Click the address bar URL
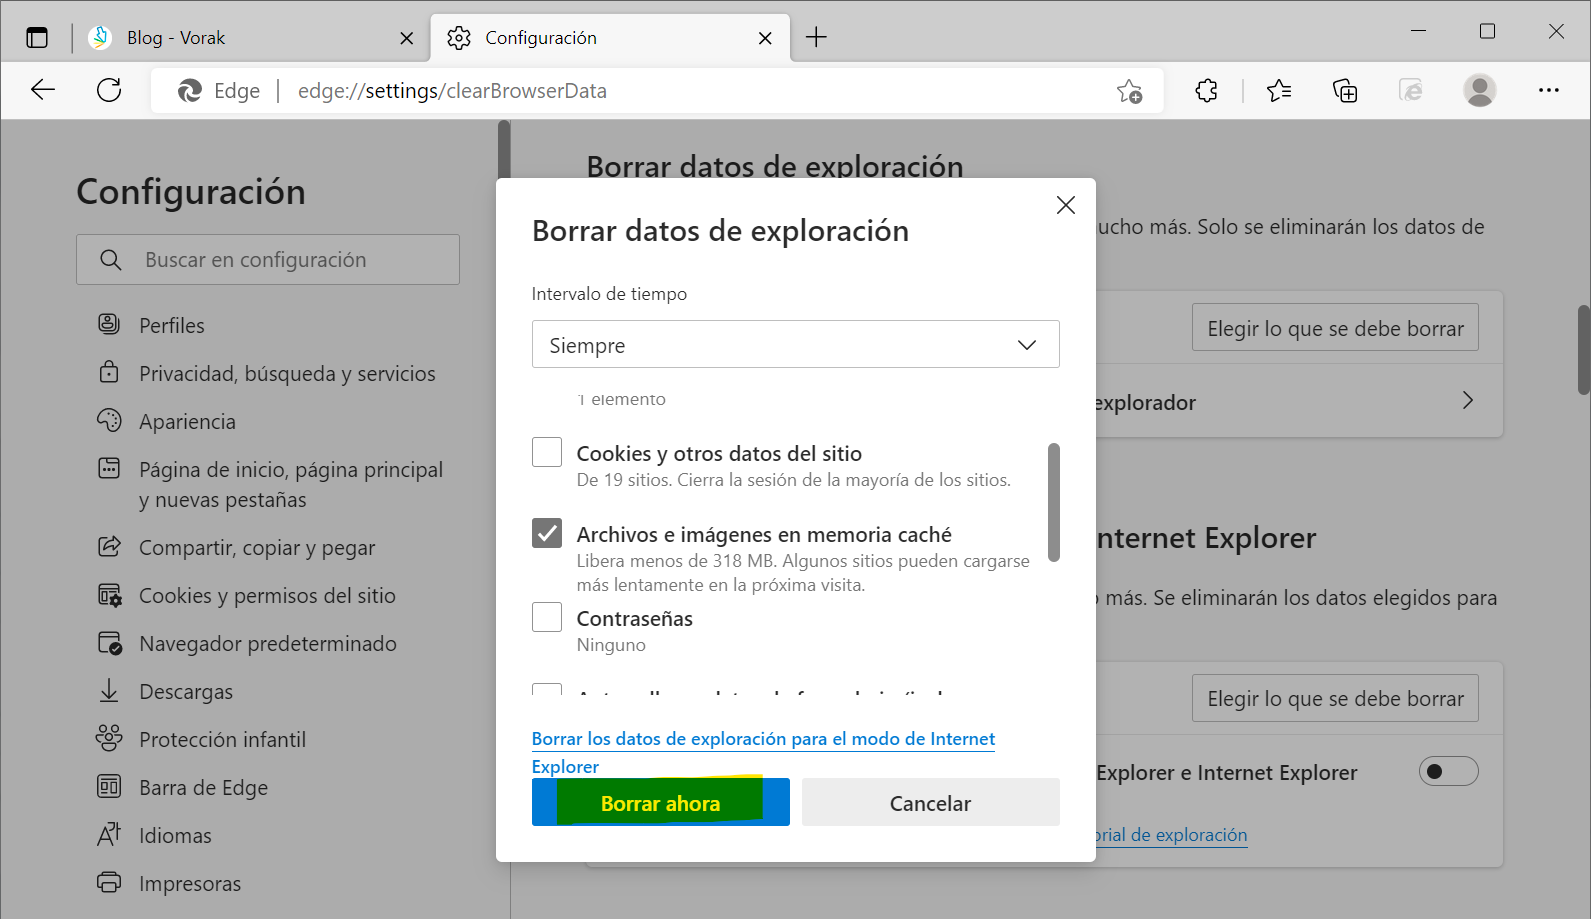 (x=452, y=91)
